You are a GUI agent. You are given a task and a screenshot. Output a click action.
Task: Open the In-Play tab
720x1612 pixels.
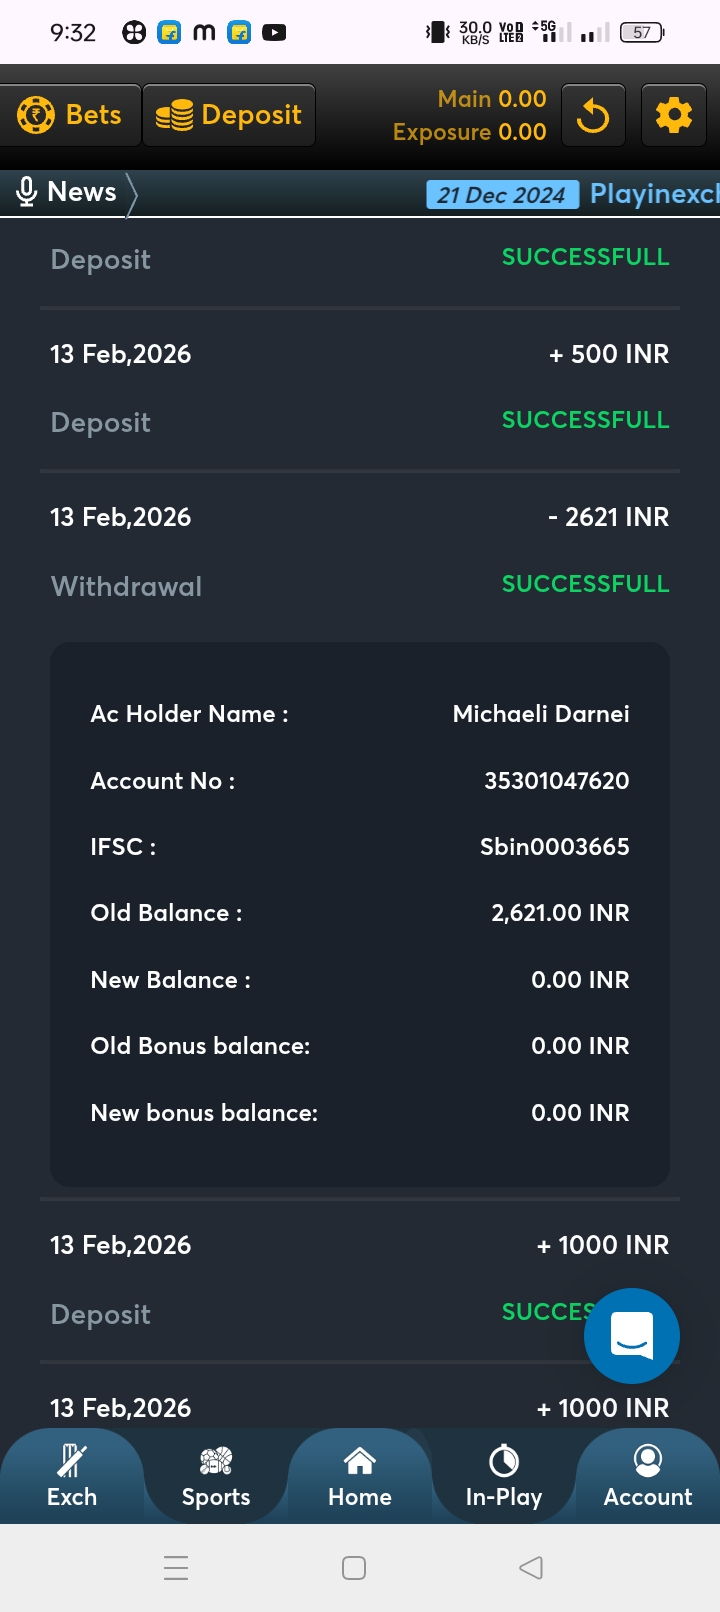[x=504, y=1476]
